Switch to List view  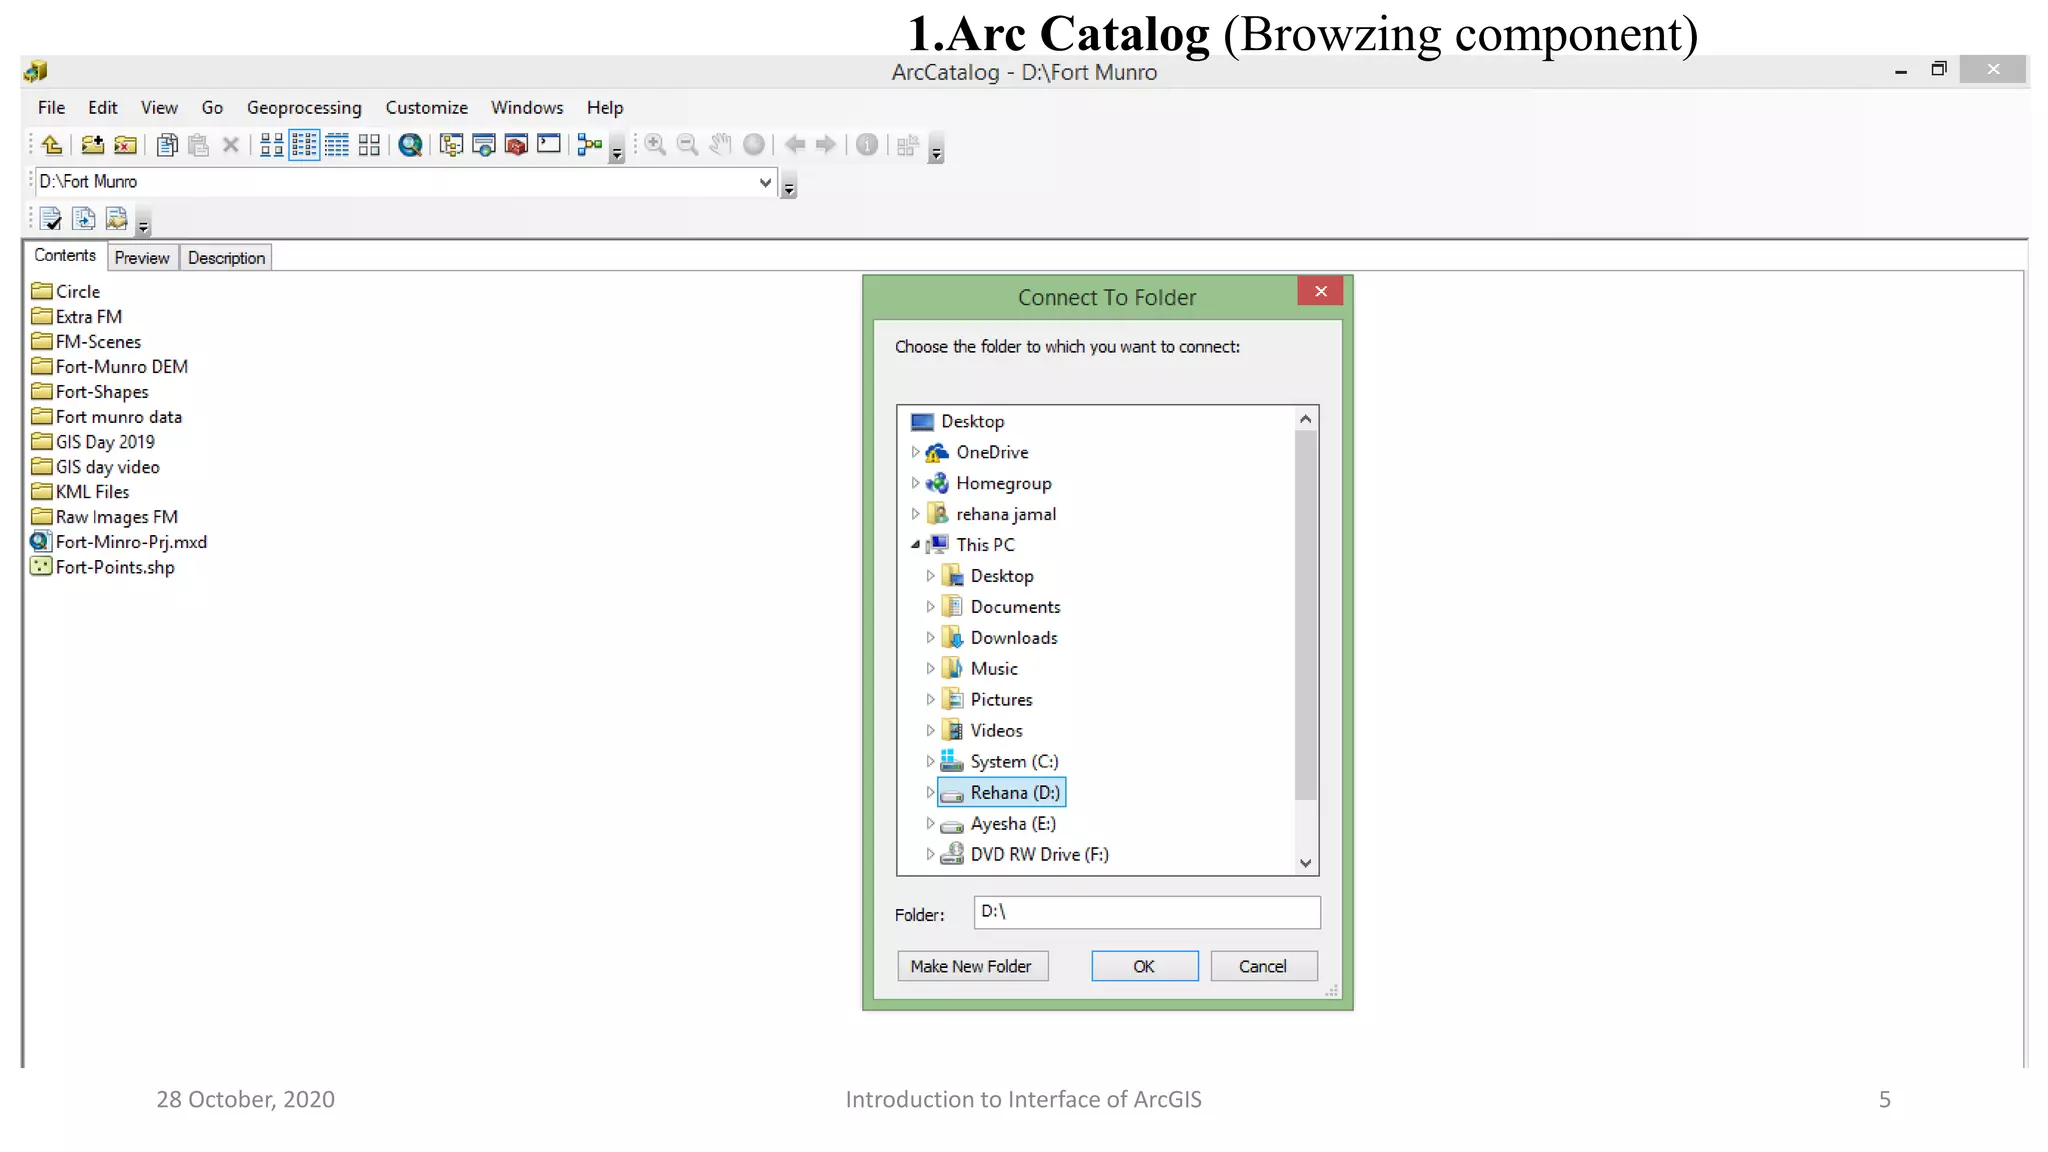(304, 145)
